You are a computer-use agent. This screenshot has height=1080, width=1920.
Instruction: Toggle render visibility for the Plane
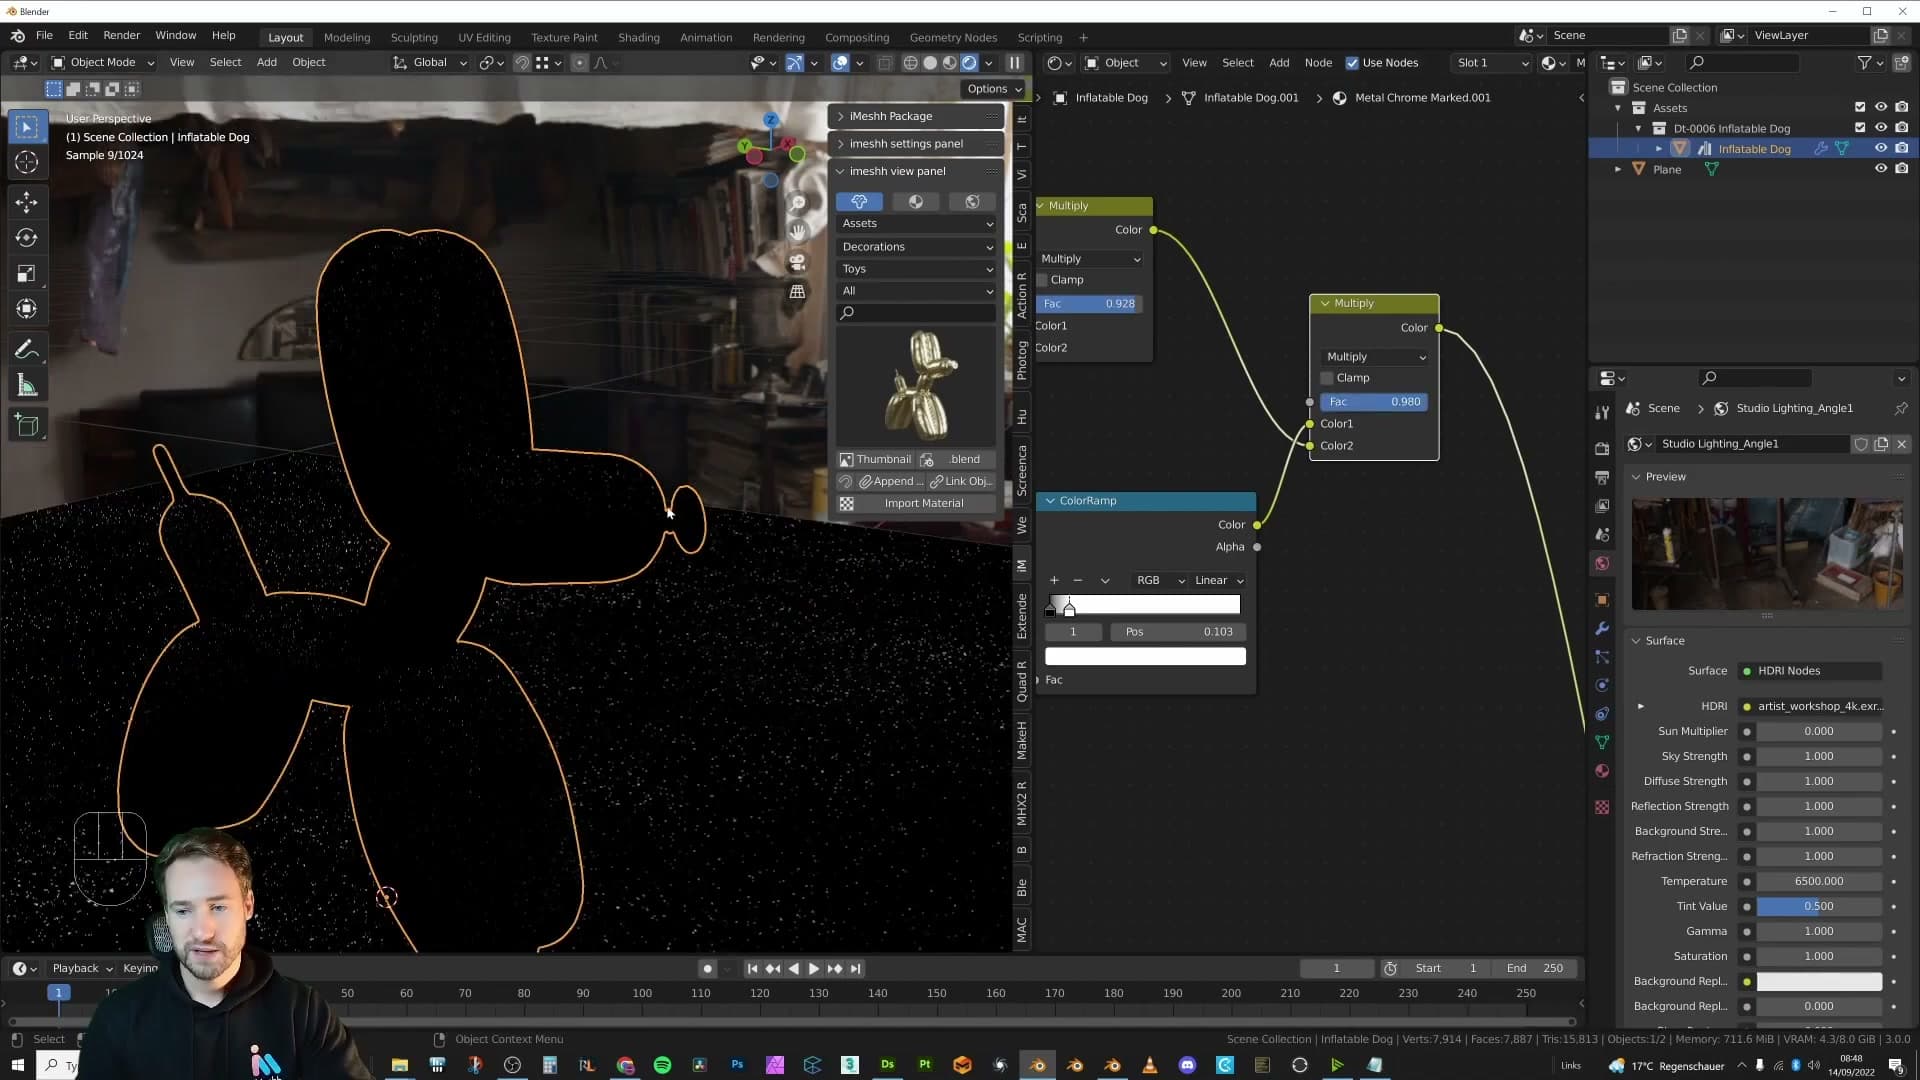click(x=1901, y=169)
